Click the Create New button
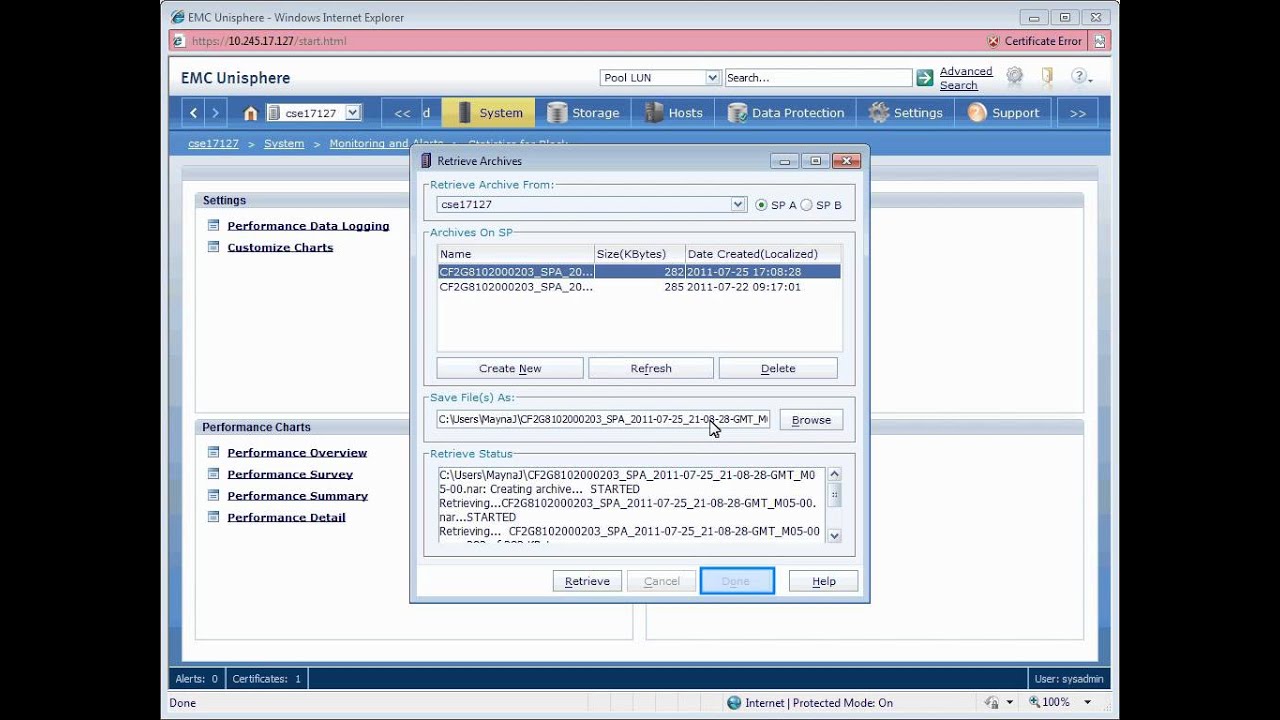 coord(510,368)
